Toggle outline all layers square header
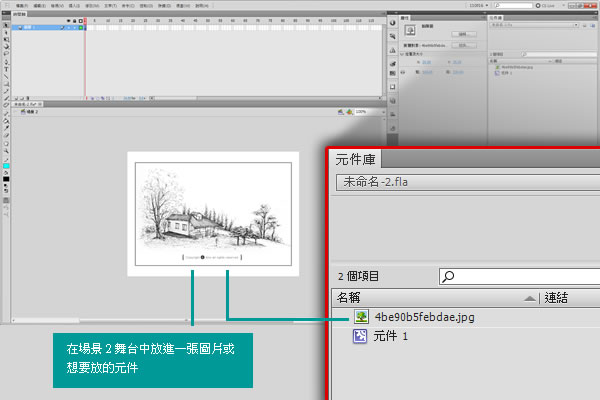Screen dimensions: 600x400 pyautogui.click(x=81, y=21)
